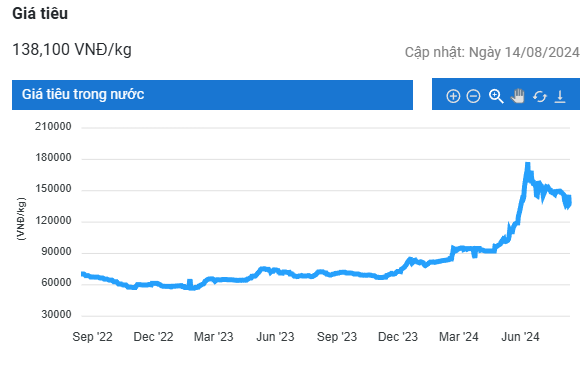Activate the hand panning tool
Viewport: 585px width, 365px height.
[518, 96]
